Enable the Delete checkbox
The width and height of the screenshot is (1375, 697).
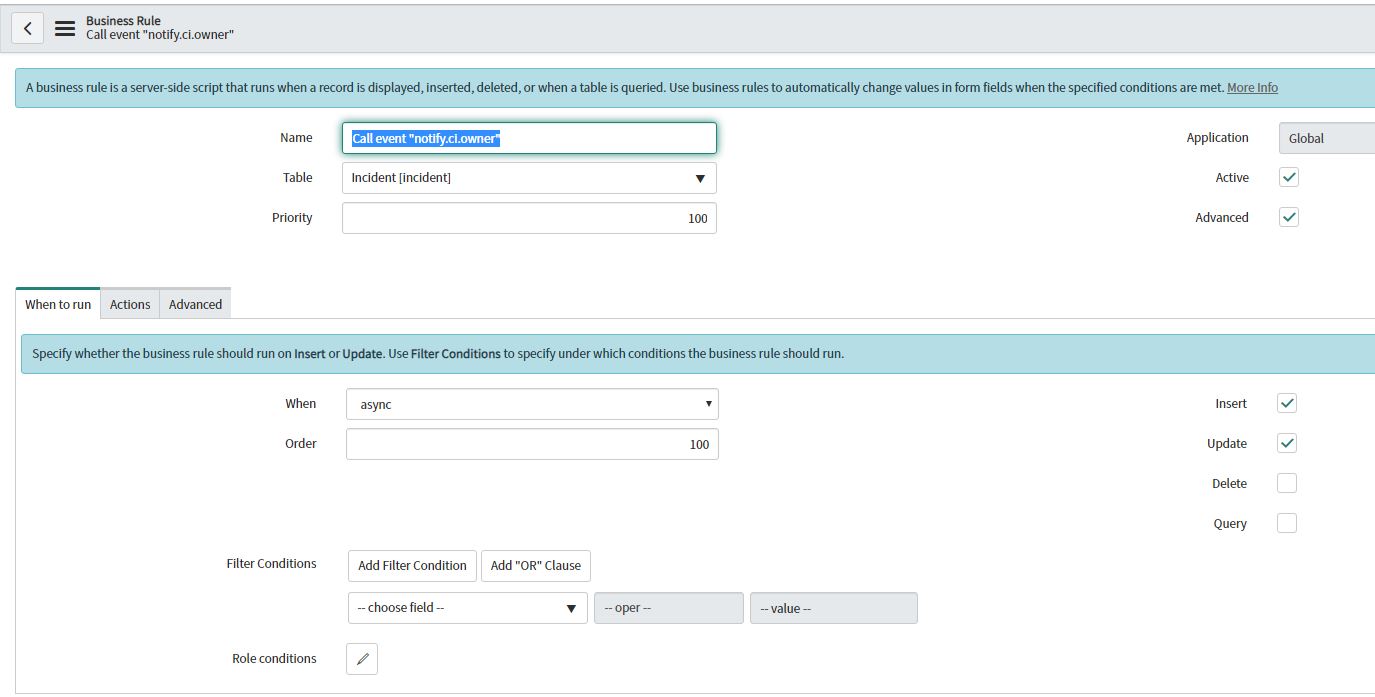pos(1287,483)
